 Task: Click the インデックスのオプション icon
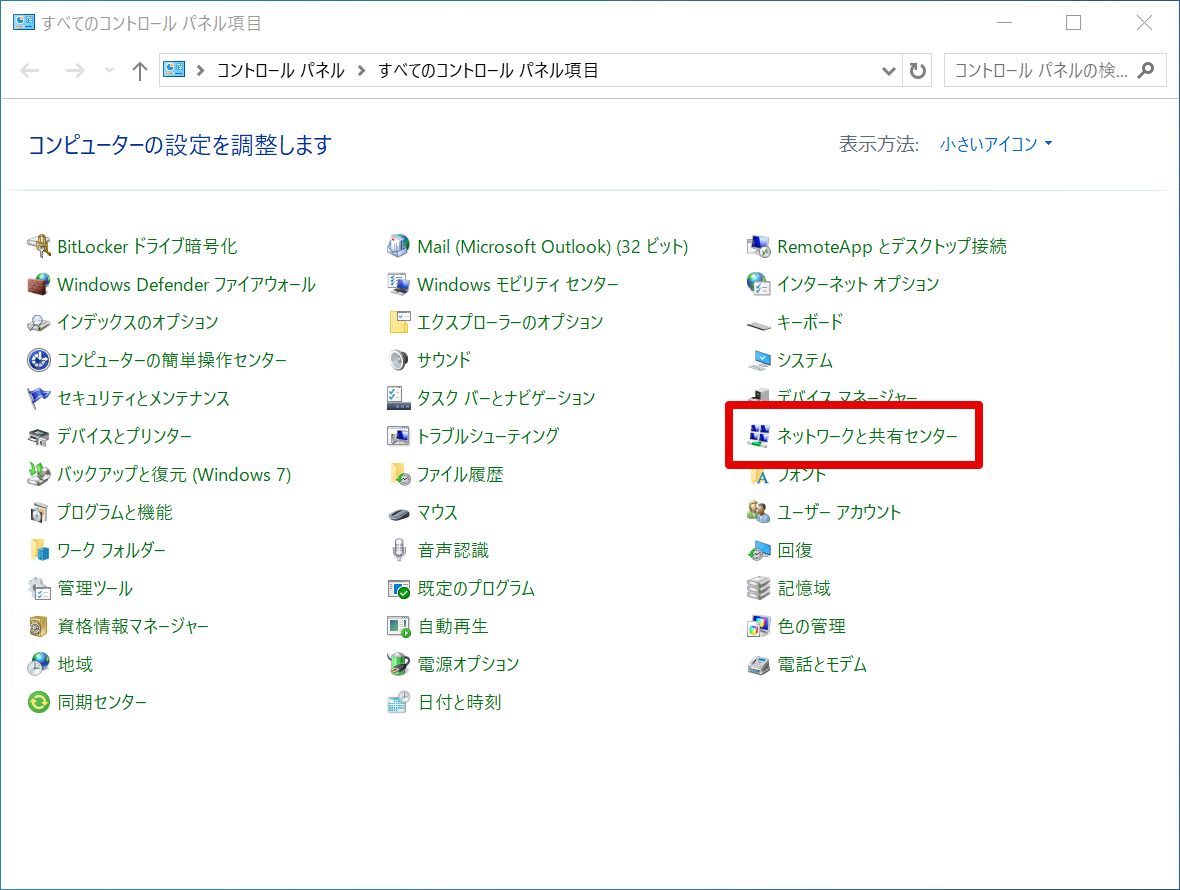click(x=38, y=323)
